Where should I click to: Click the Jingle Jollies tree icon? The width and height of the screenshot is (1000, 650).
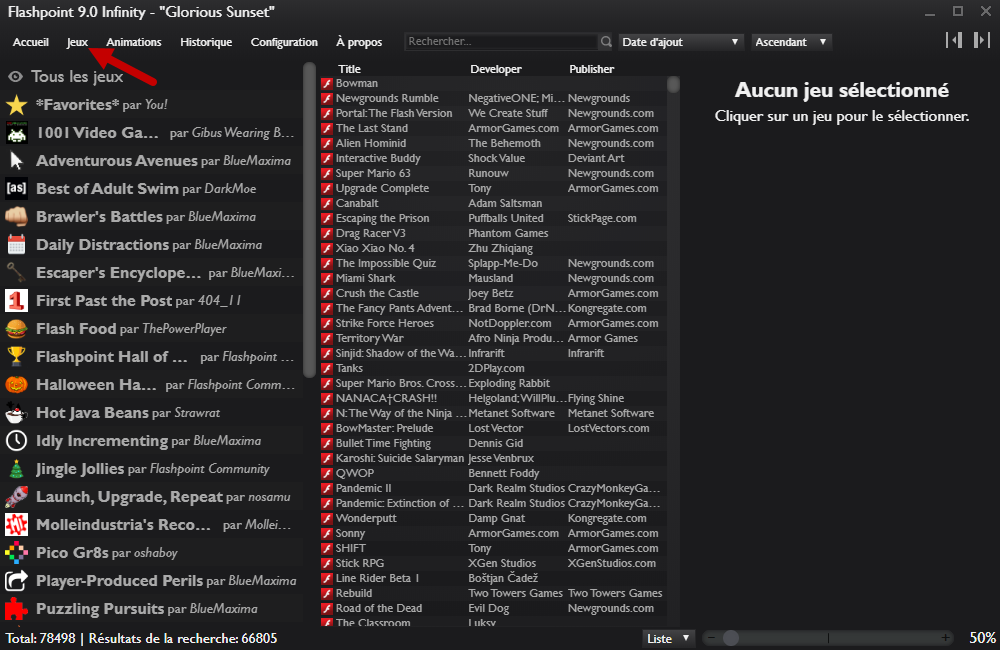tap(17, 469)
